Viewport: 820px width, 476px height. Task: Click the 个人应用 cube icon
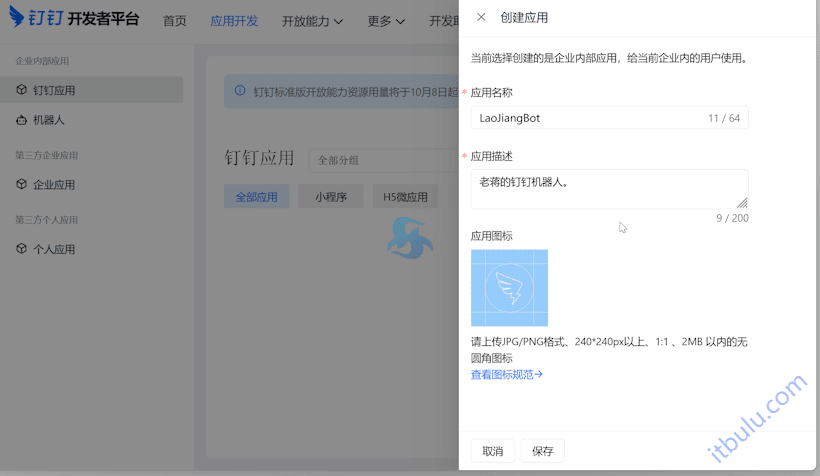(21, 248)
